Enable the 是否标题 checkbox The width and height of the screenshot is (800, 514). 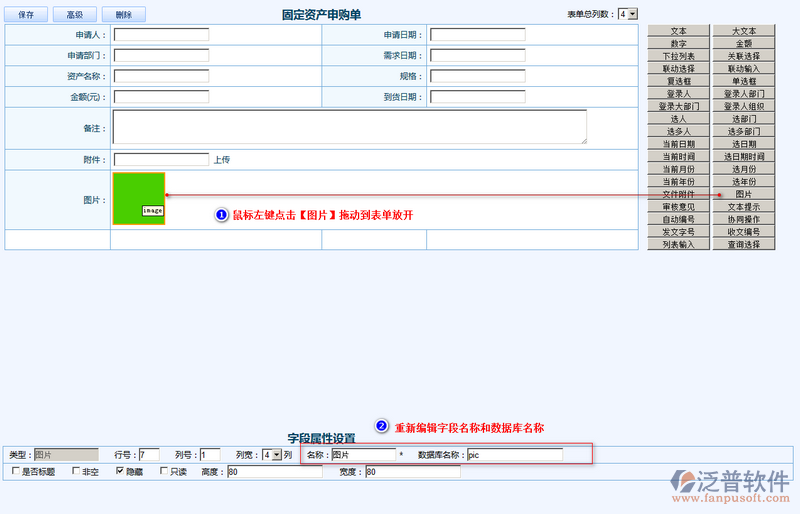[x=15, y=471]
